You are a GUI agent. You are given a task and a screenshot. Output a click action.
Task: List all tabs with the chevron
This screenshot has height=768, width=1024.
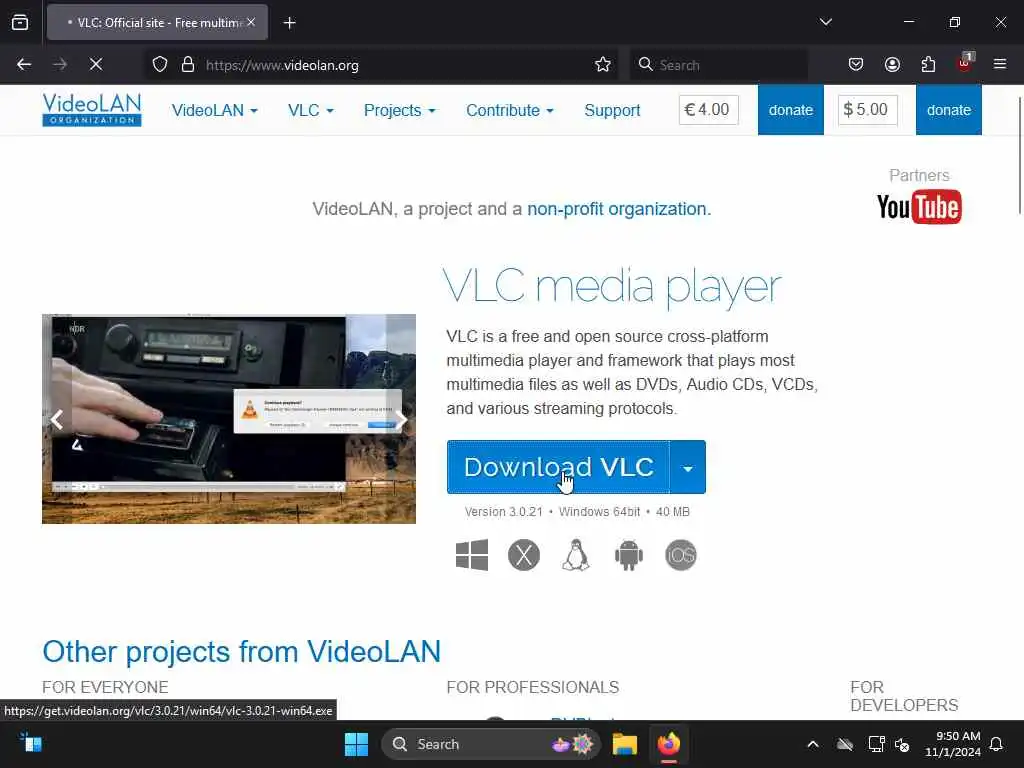[826, 22]
